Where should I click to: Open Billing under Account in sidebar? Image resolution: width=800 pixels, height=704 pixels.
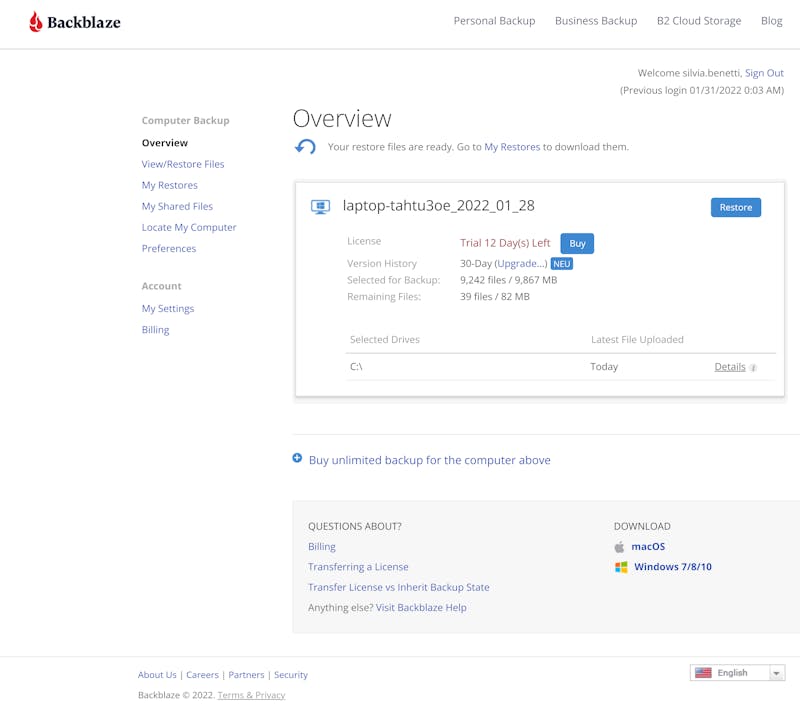coord(156,330)
